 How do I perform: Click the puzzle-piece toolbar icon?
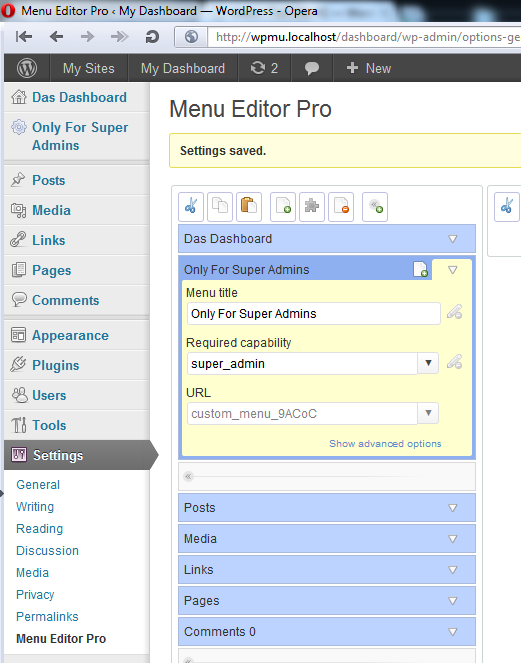[x=312, y=207]
